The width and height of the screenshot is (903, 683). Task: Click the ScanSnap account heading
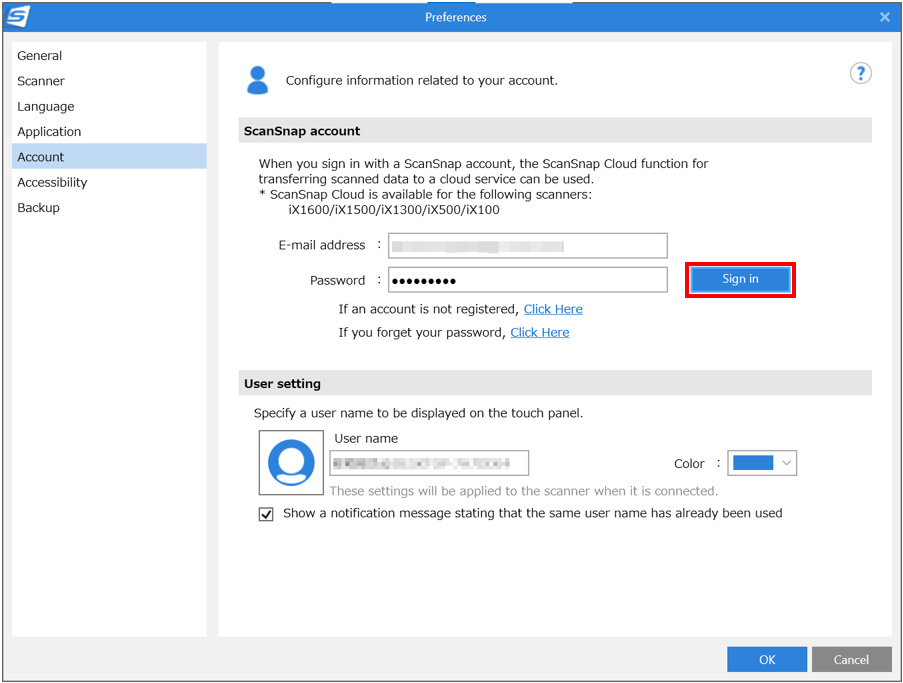pos(302,131)
